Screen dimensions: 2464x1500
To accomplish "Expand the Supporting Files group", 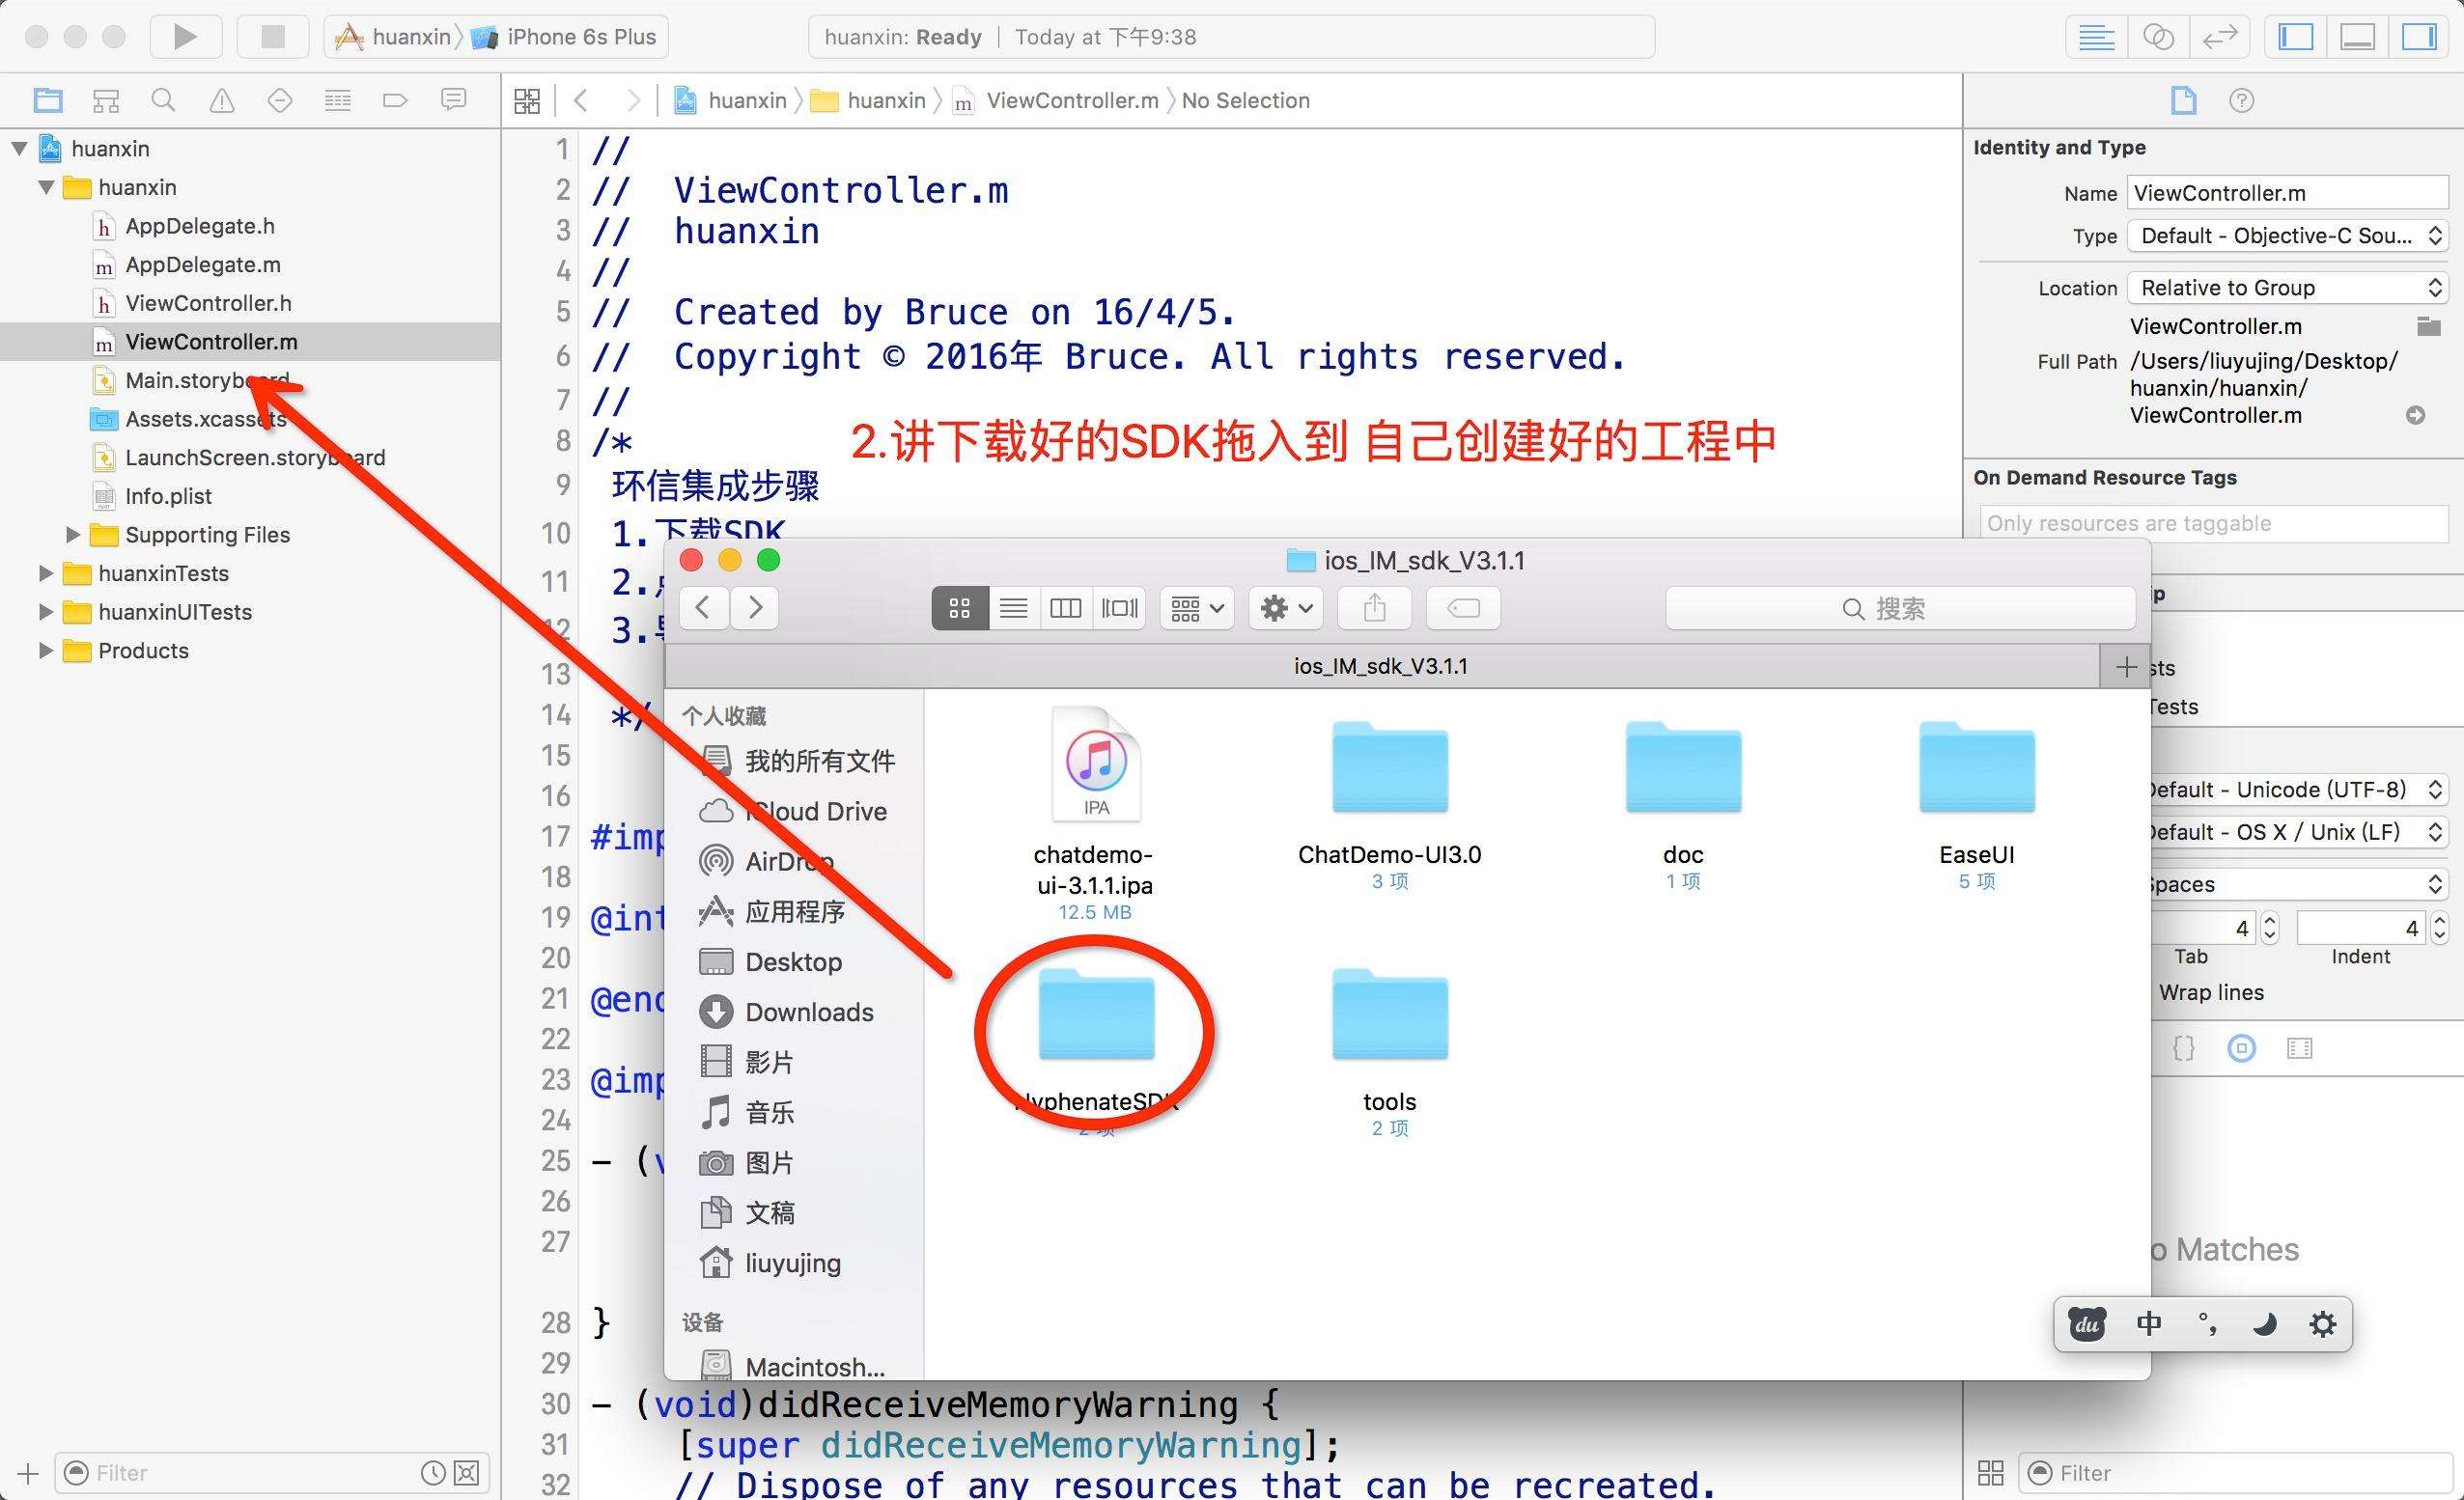I will [x=72, y=534].
